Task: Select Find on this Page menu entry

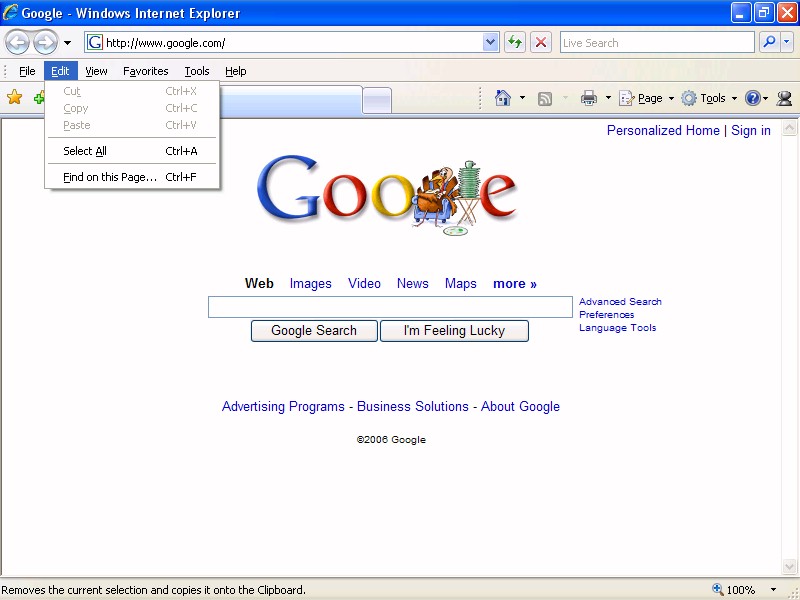Action: pos(110,177)
